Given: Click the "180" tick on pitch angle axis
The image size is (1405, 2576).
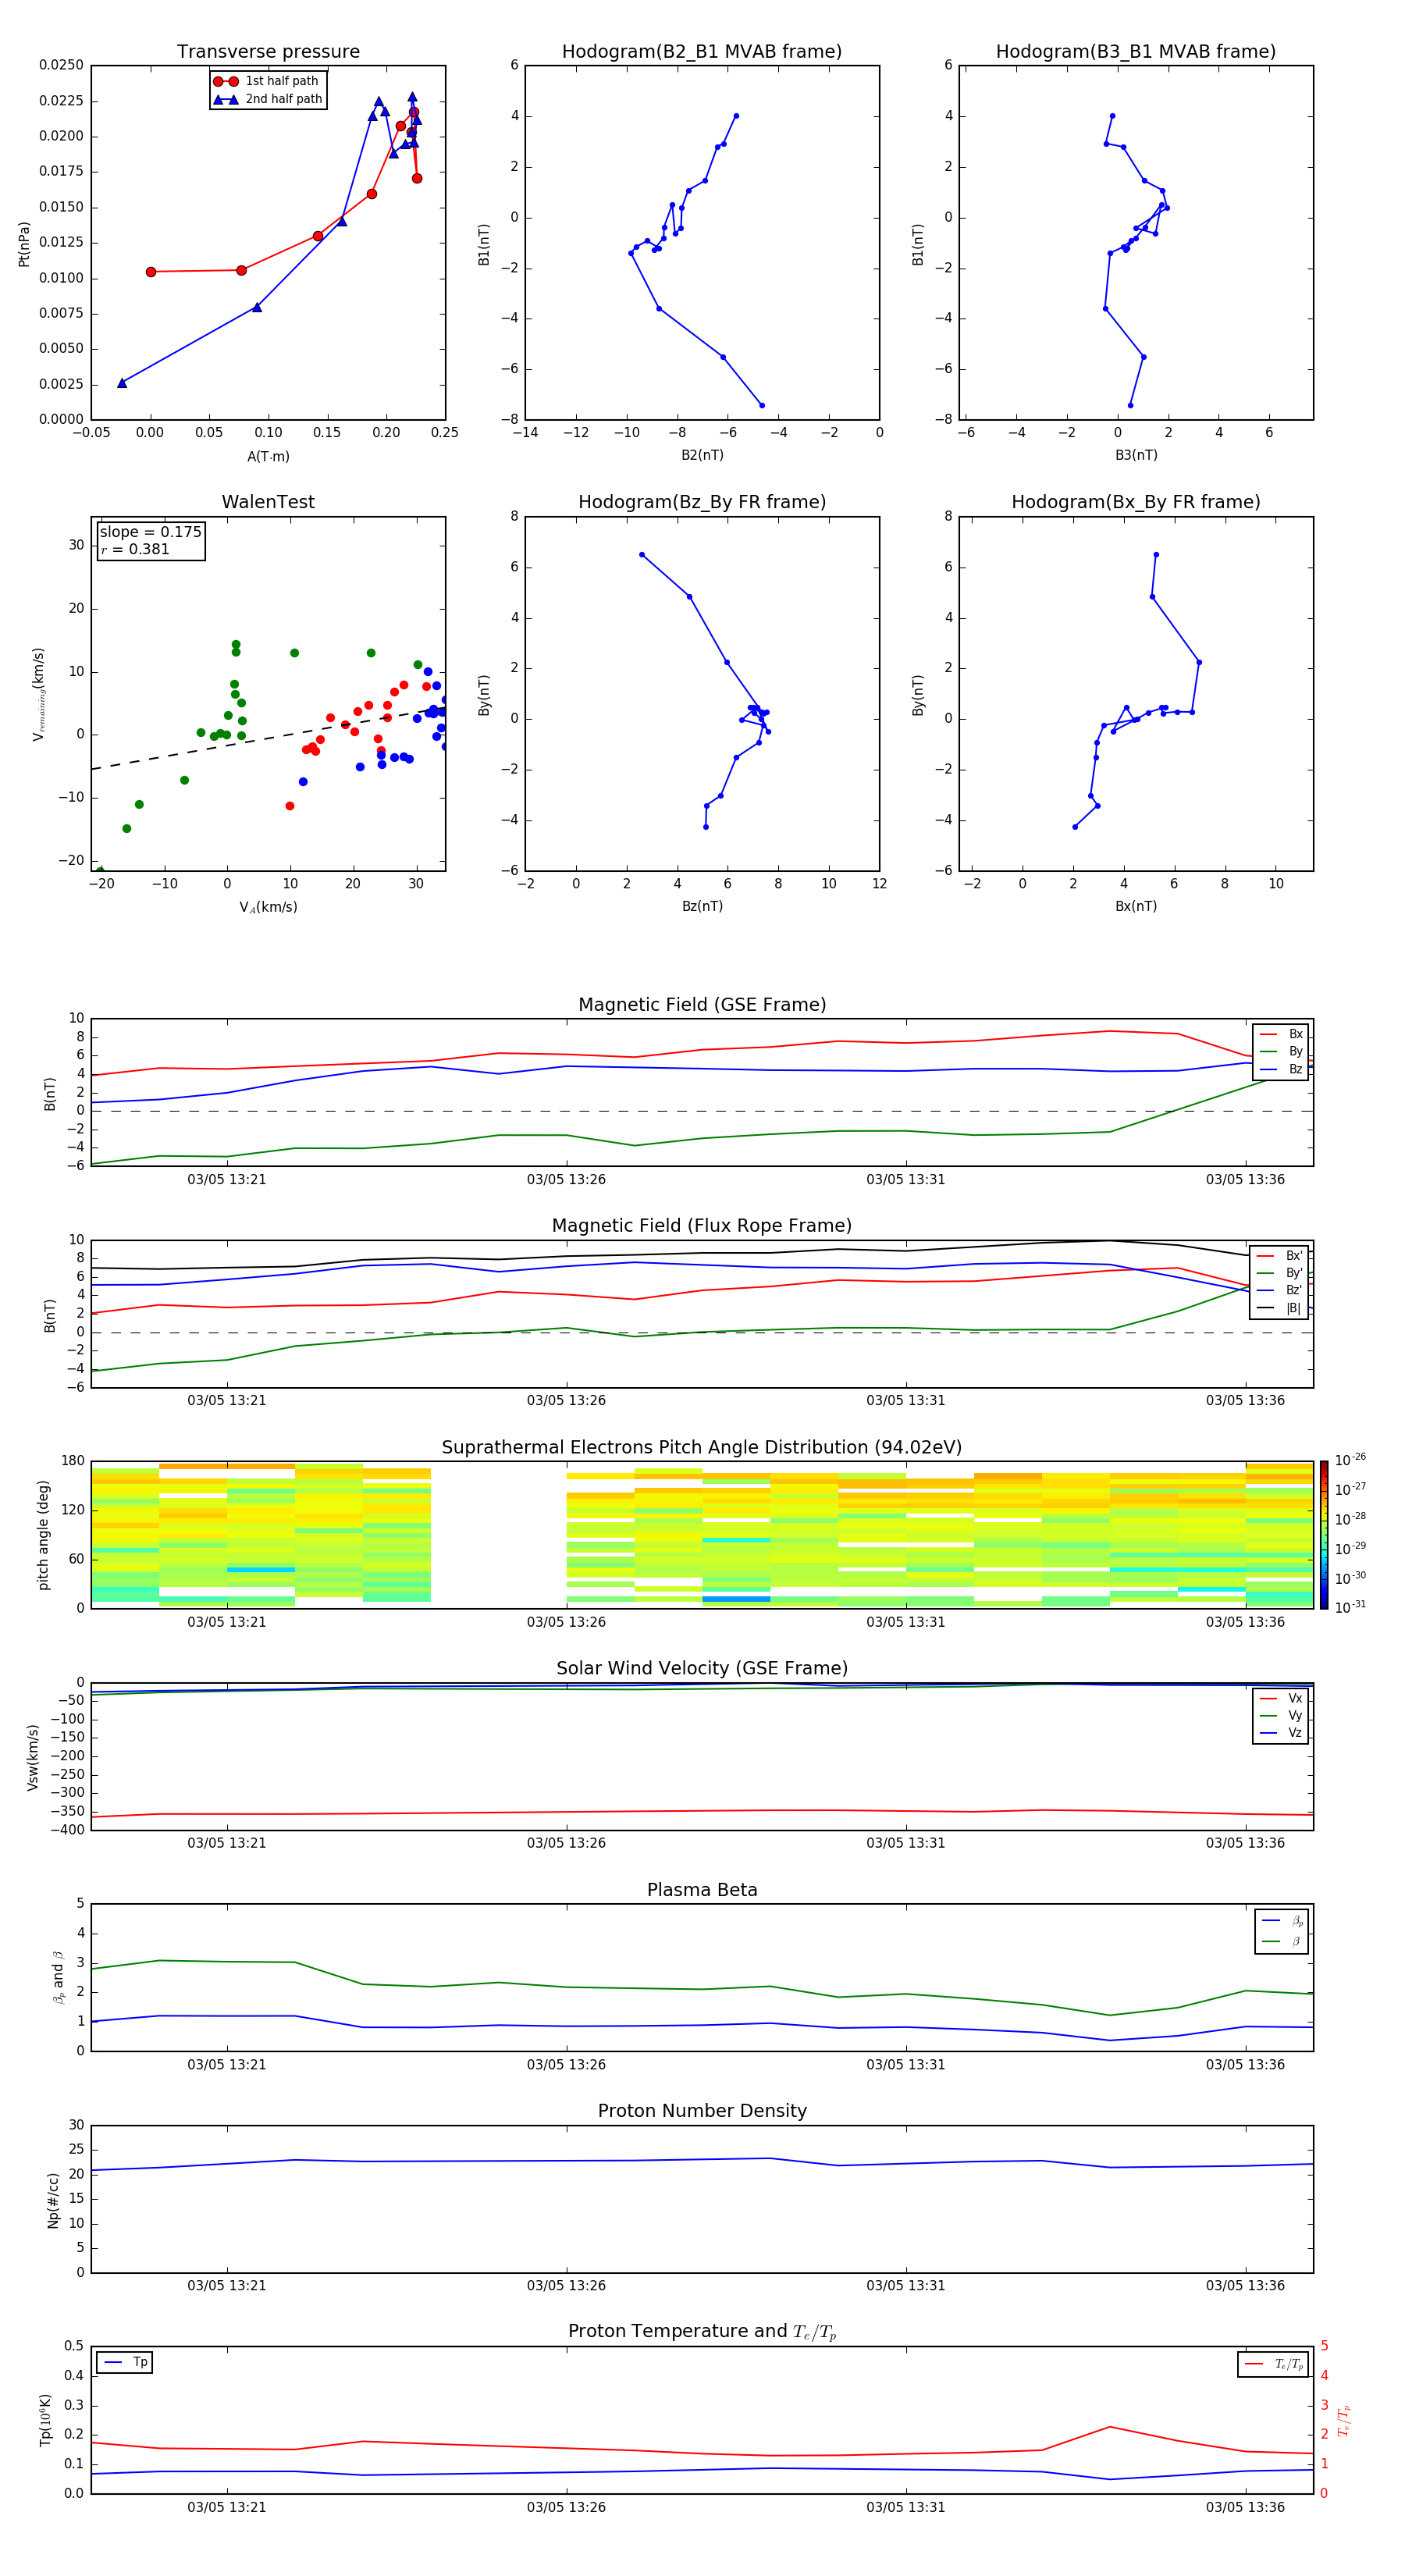Looking at the screenshot, I should coord(73,1461).
